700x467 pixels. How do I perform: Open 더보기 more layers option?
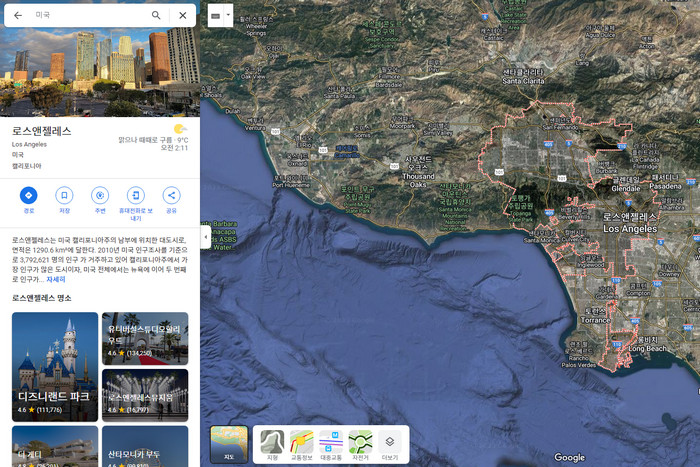(x=390, y=445)
